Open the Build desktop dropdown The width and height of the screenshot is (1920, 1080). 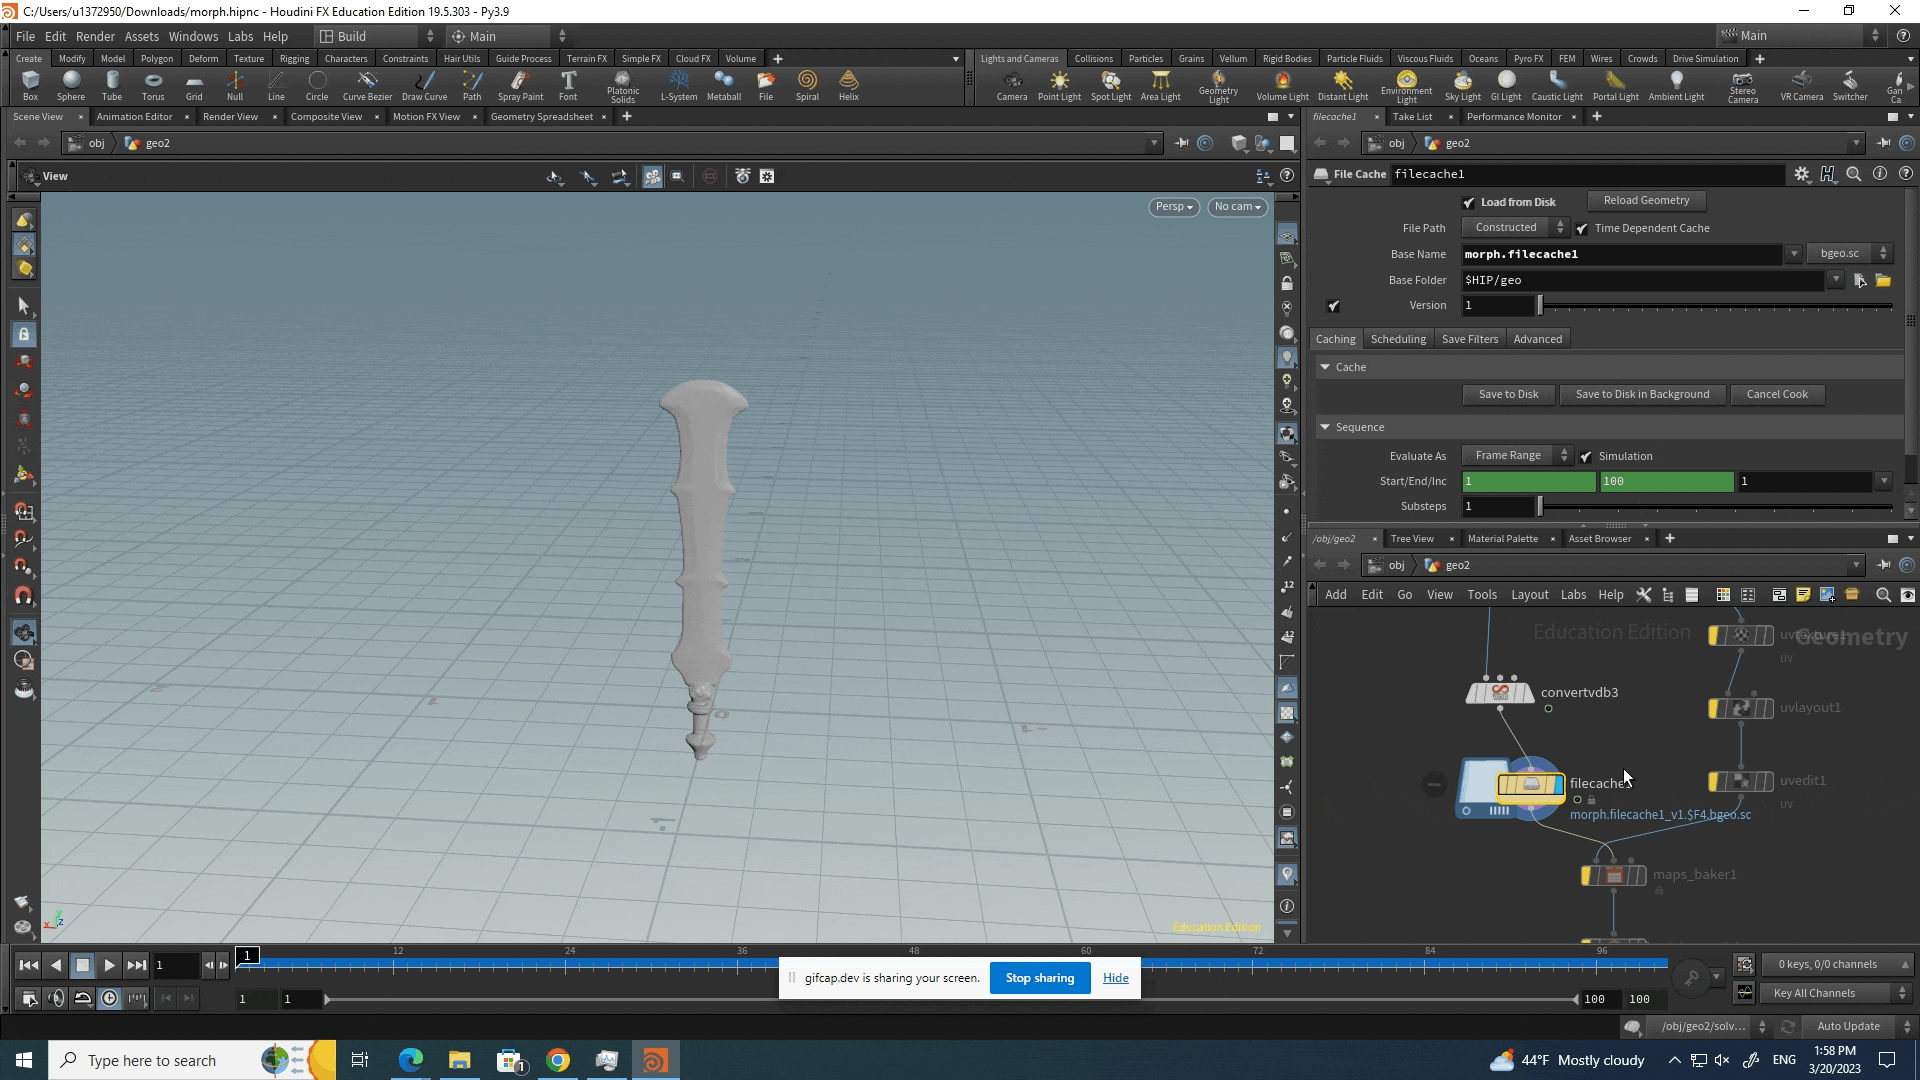click(x=377, y=36)
